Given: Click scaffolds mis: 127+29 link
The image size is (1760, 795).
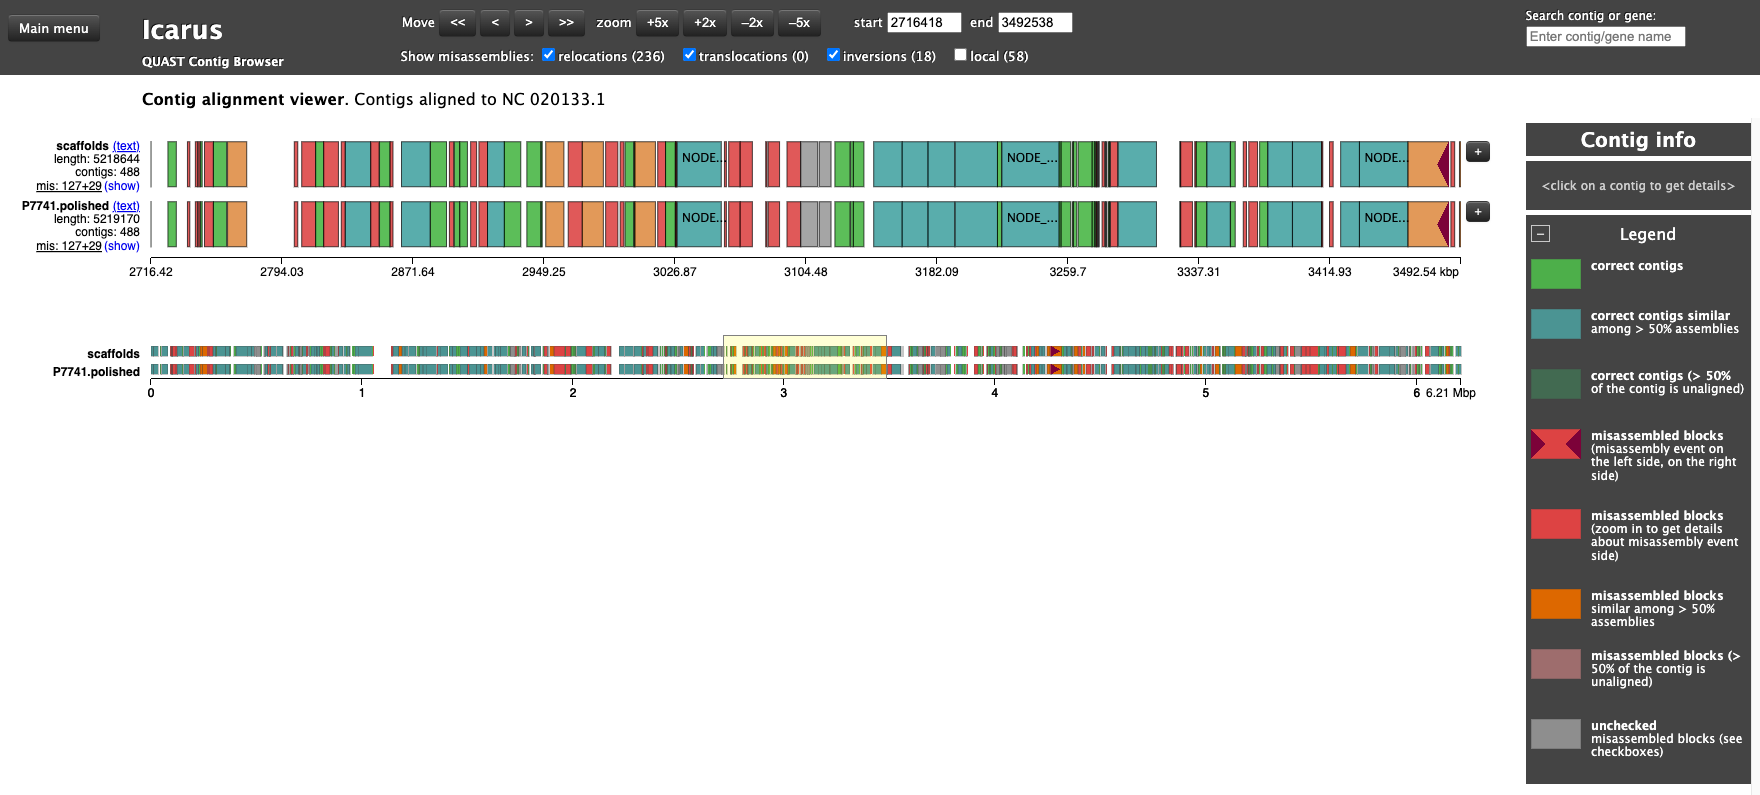Looking at the screenshot, I should tap(68, 186).
